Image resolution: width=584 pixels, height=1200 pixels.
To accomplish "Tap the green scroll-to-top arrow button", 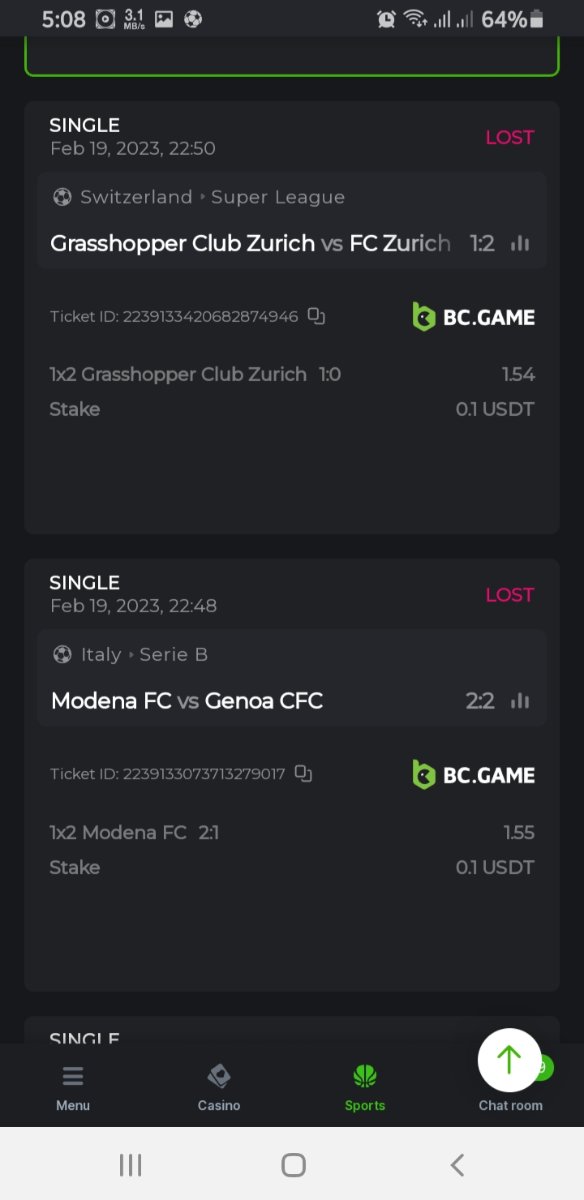I will pyautogui.click(x=509, y=1060).
